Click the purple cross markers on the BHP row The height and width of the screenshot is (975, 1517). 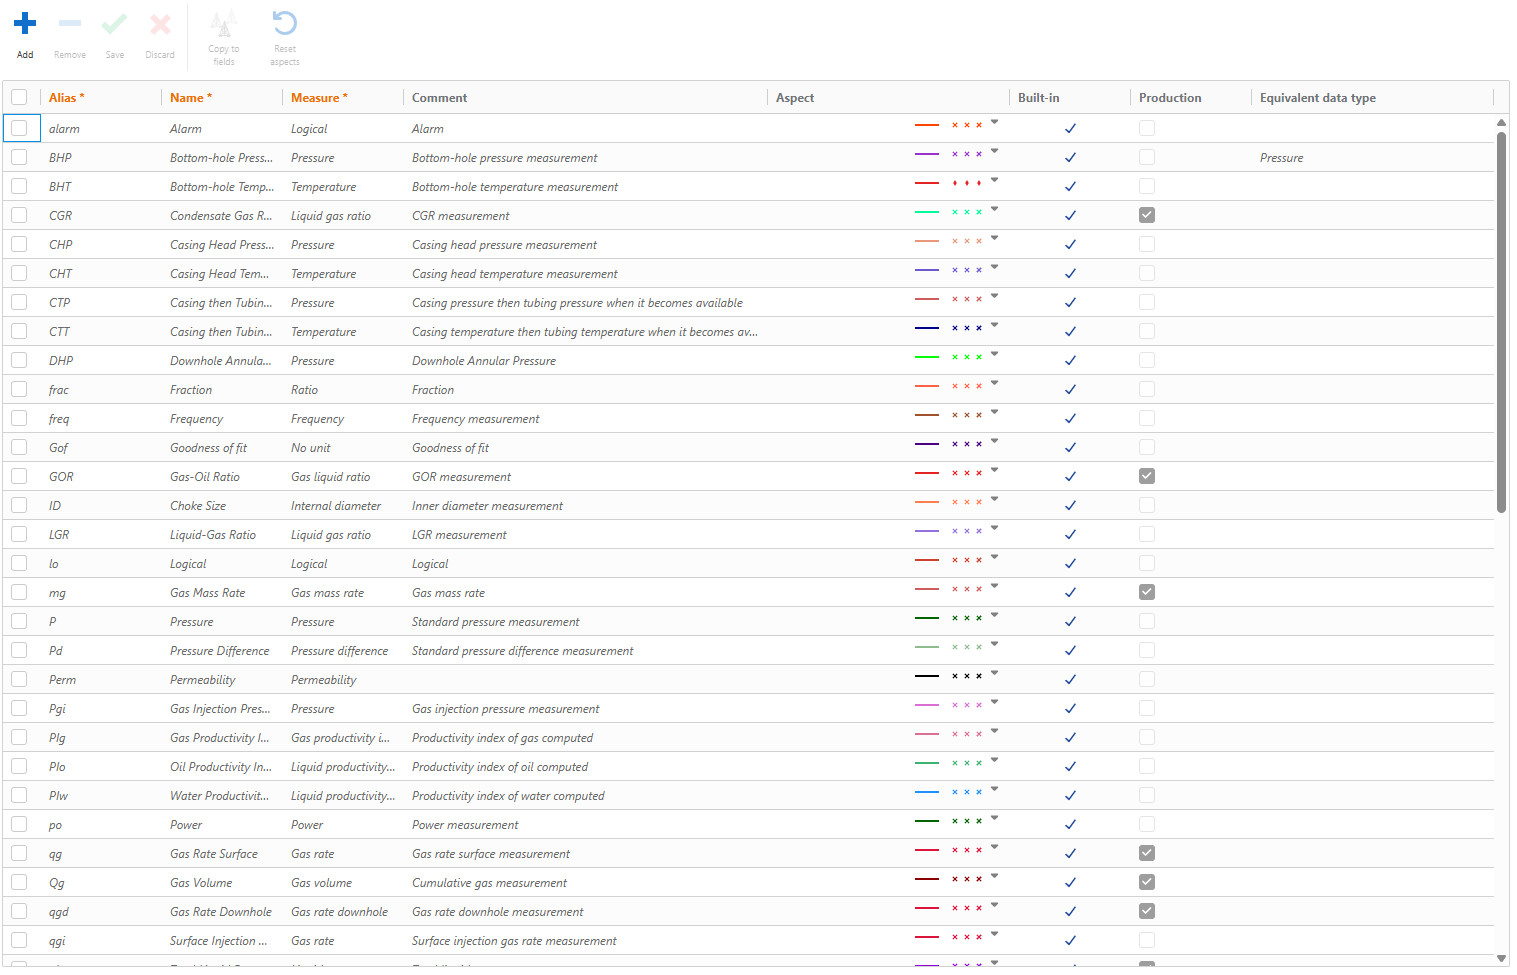(967, 153)
